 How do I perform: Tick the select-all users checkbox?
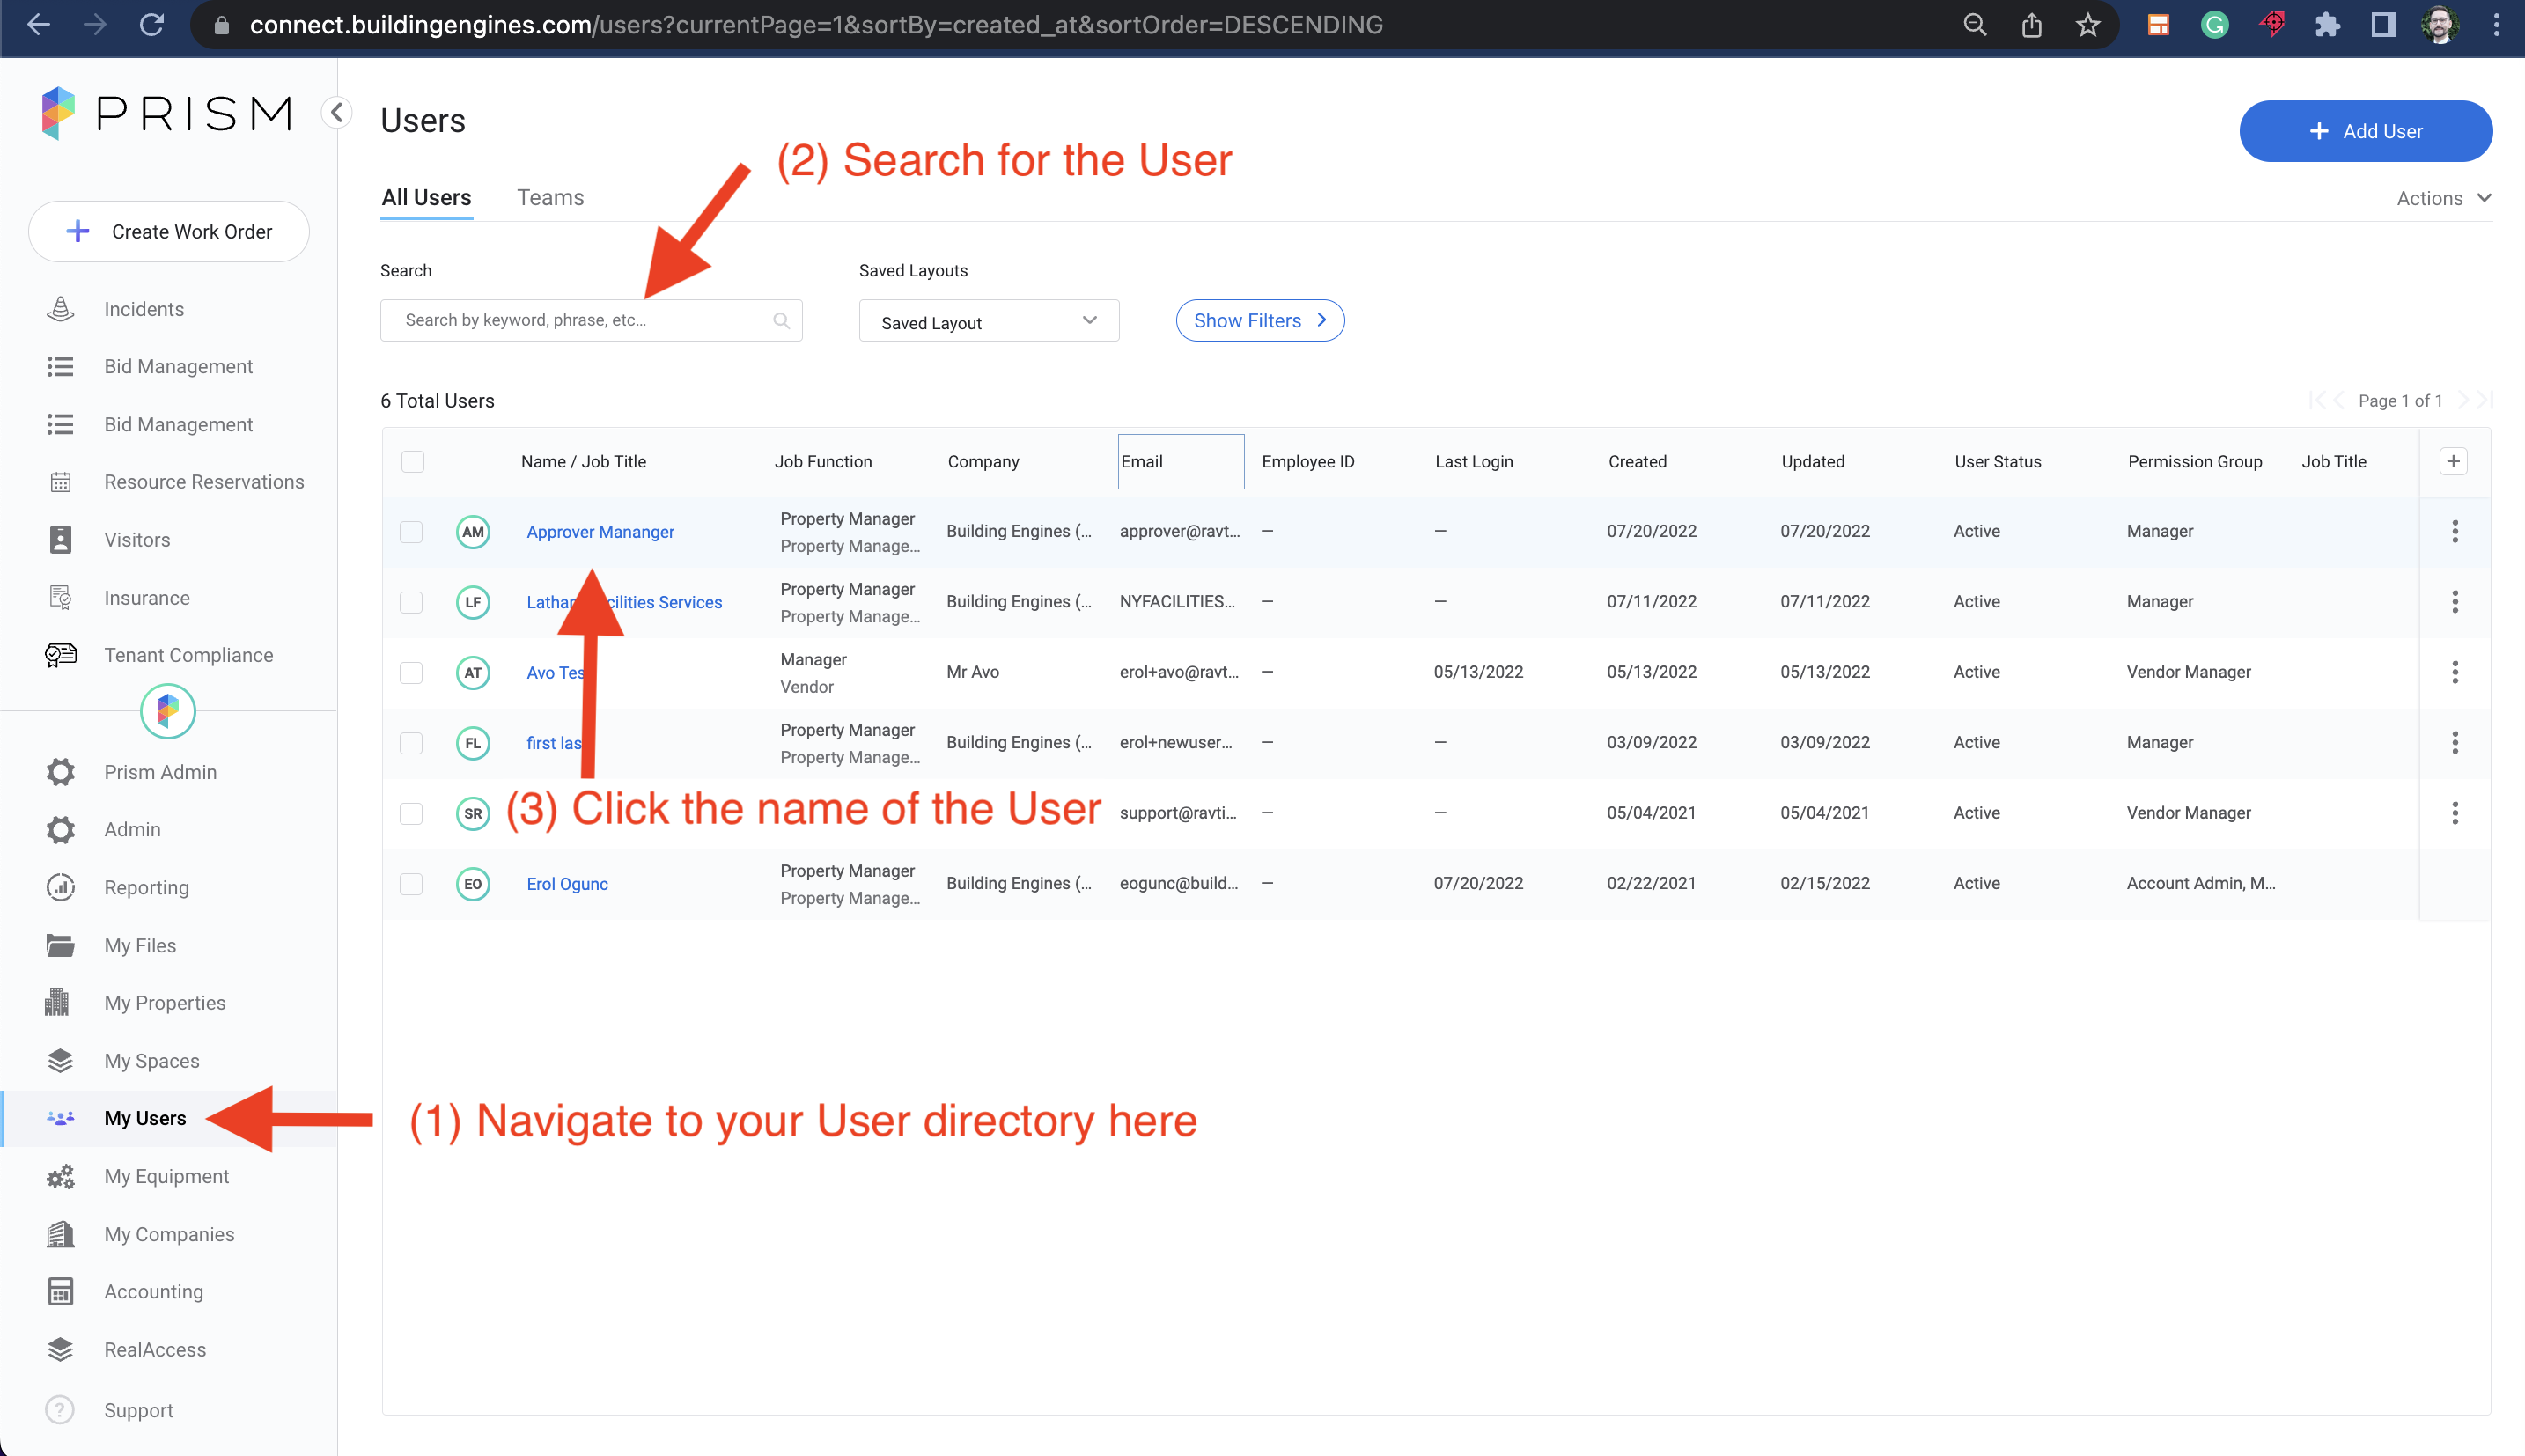[412, 461]
